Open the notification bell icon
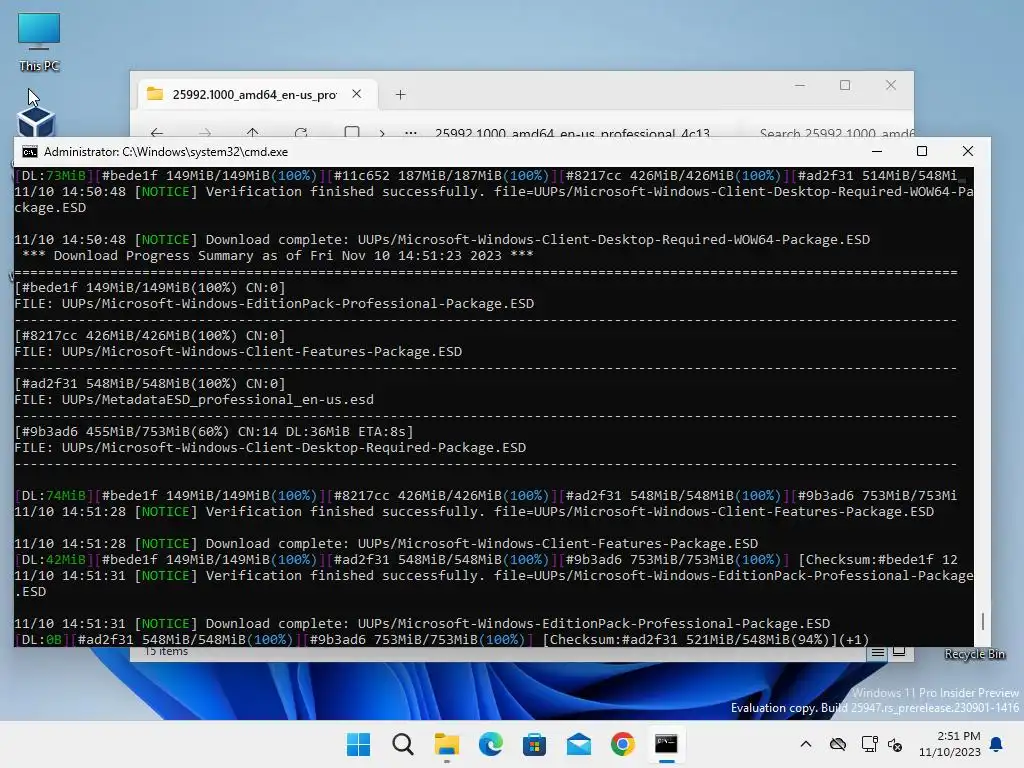 click(x=997, y=744)
